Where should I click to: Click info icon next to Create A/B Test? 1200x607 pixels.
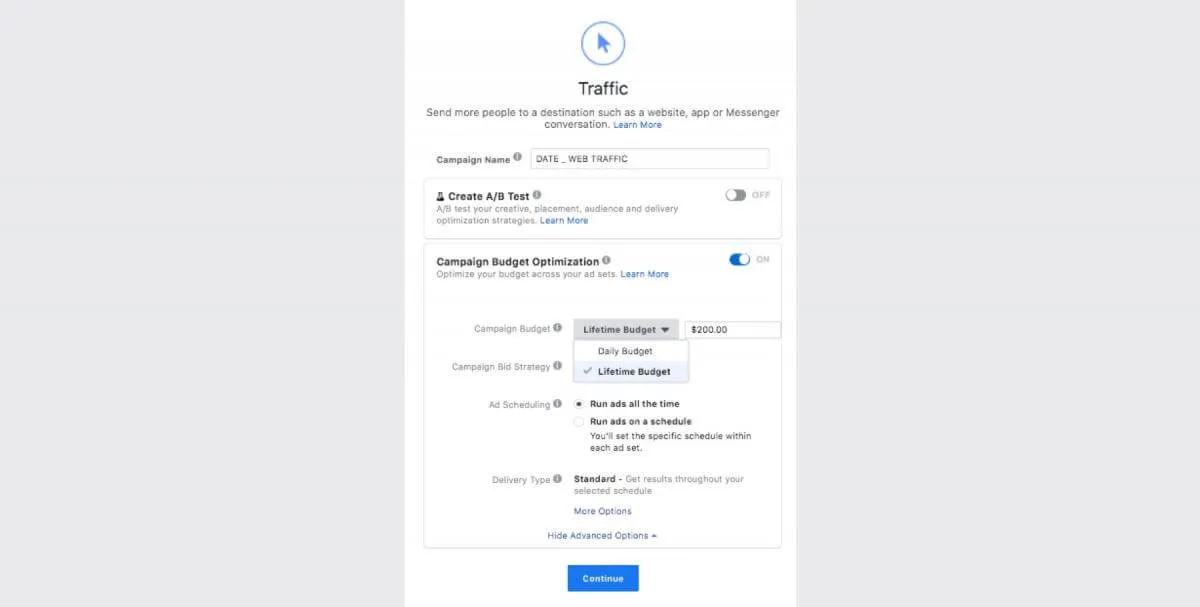coord(537,195)
